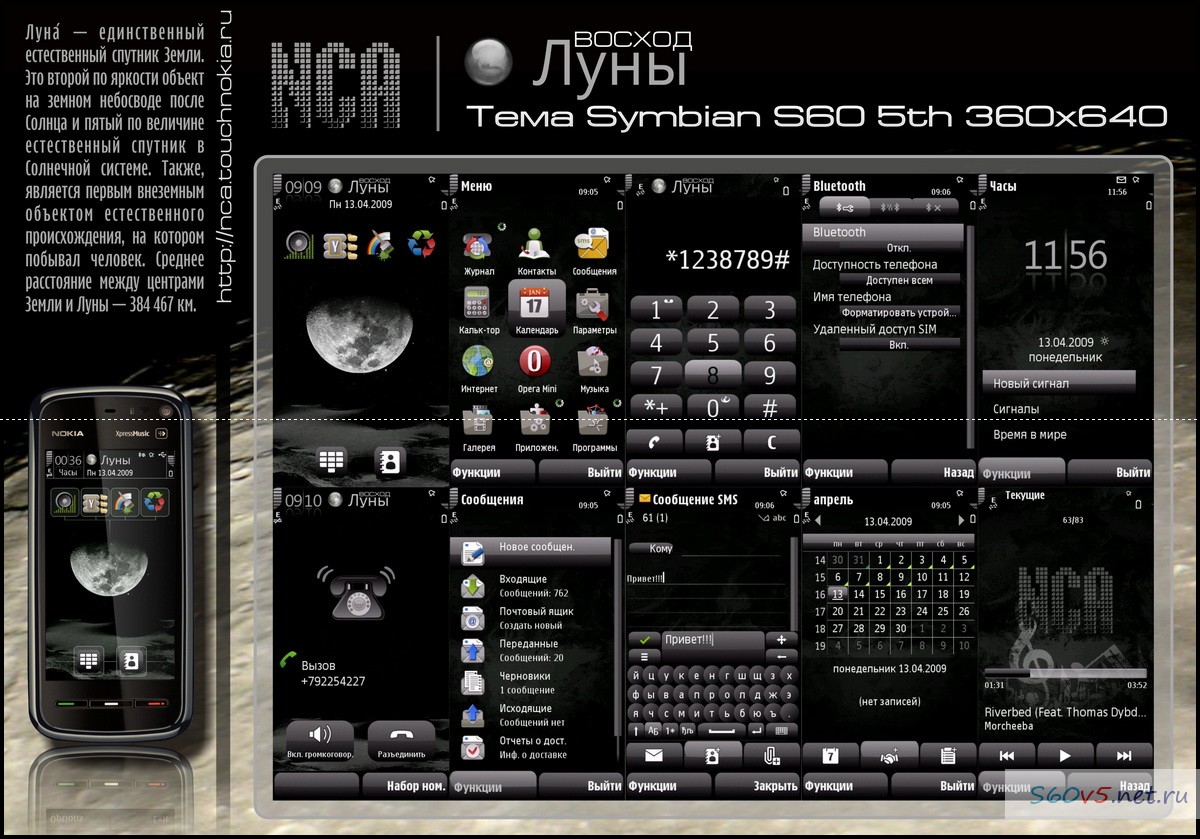Viewport: 1200px width, 839px height.
Task: Select Bluetooth settings tab with key icon
Action: (845, 207)
